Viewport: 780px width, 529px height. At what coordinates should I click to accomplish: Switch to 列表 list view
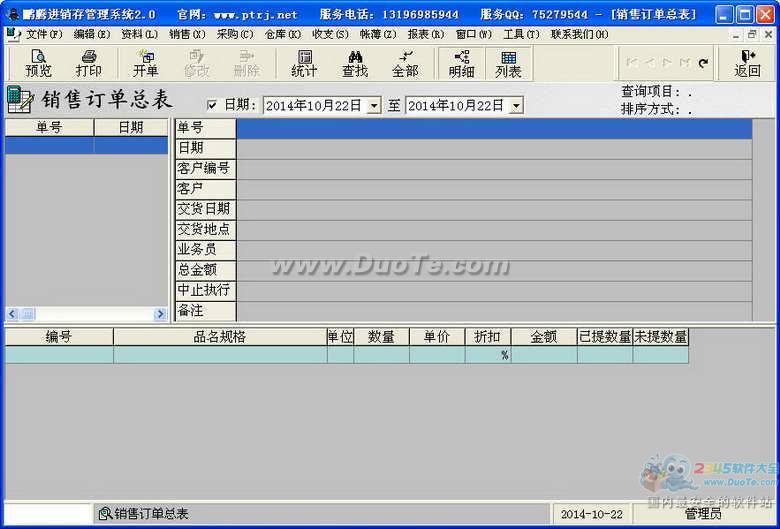(508, 63)
